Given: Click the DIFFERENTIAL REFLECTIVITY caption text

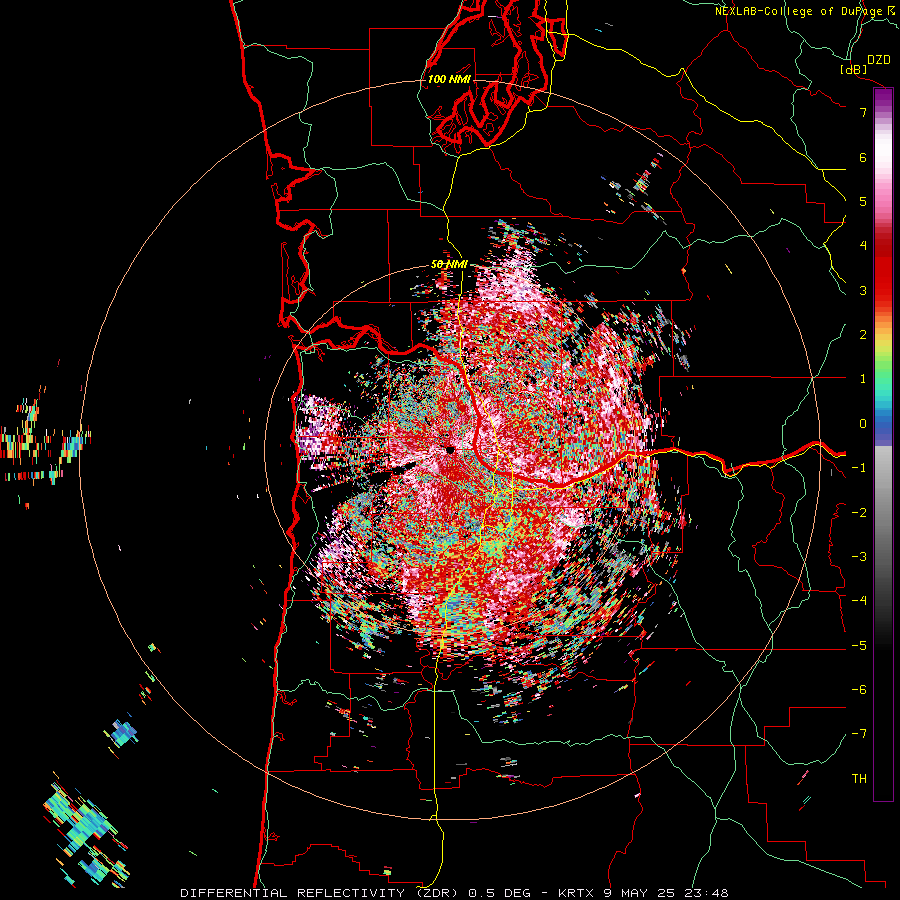Looking at the screenshot, I should point(292,893).
